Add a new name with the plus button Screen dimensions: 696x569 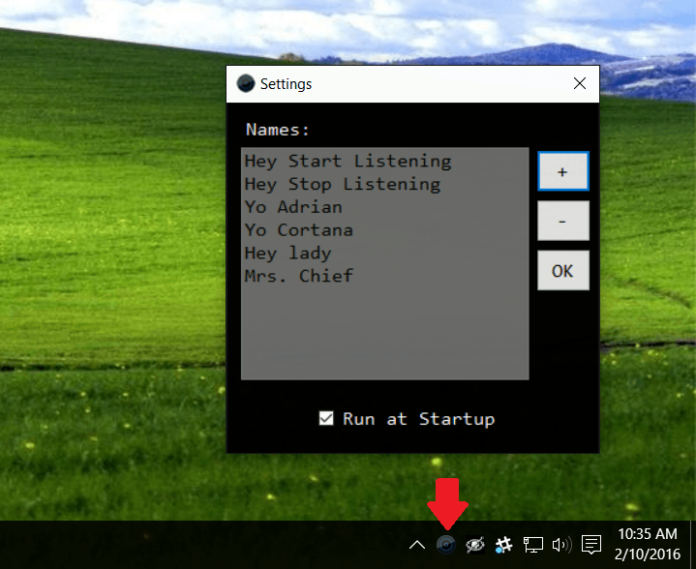click(x=563, y=171)
